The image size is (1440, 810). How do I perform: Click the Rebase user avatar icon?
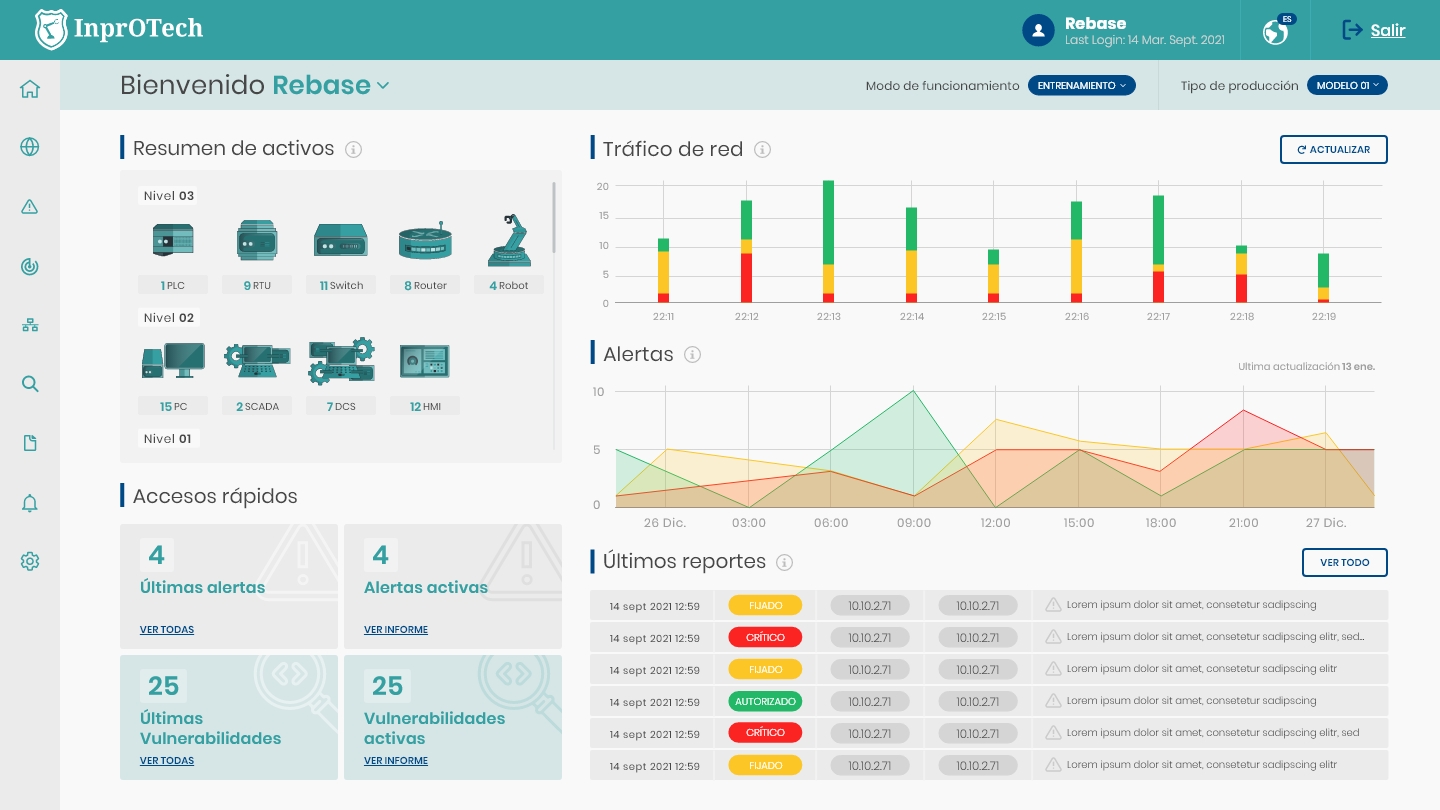coord(1038,30)
